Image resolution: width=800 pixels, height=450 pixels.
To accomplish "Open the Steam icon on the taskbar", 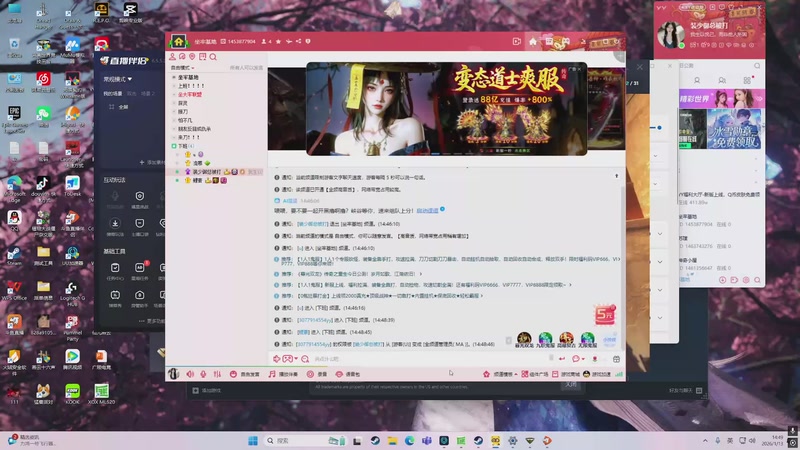I will tap(375, 440).
